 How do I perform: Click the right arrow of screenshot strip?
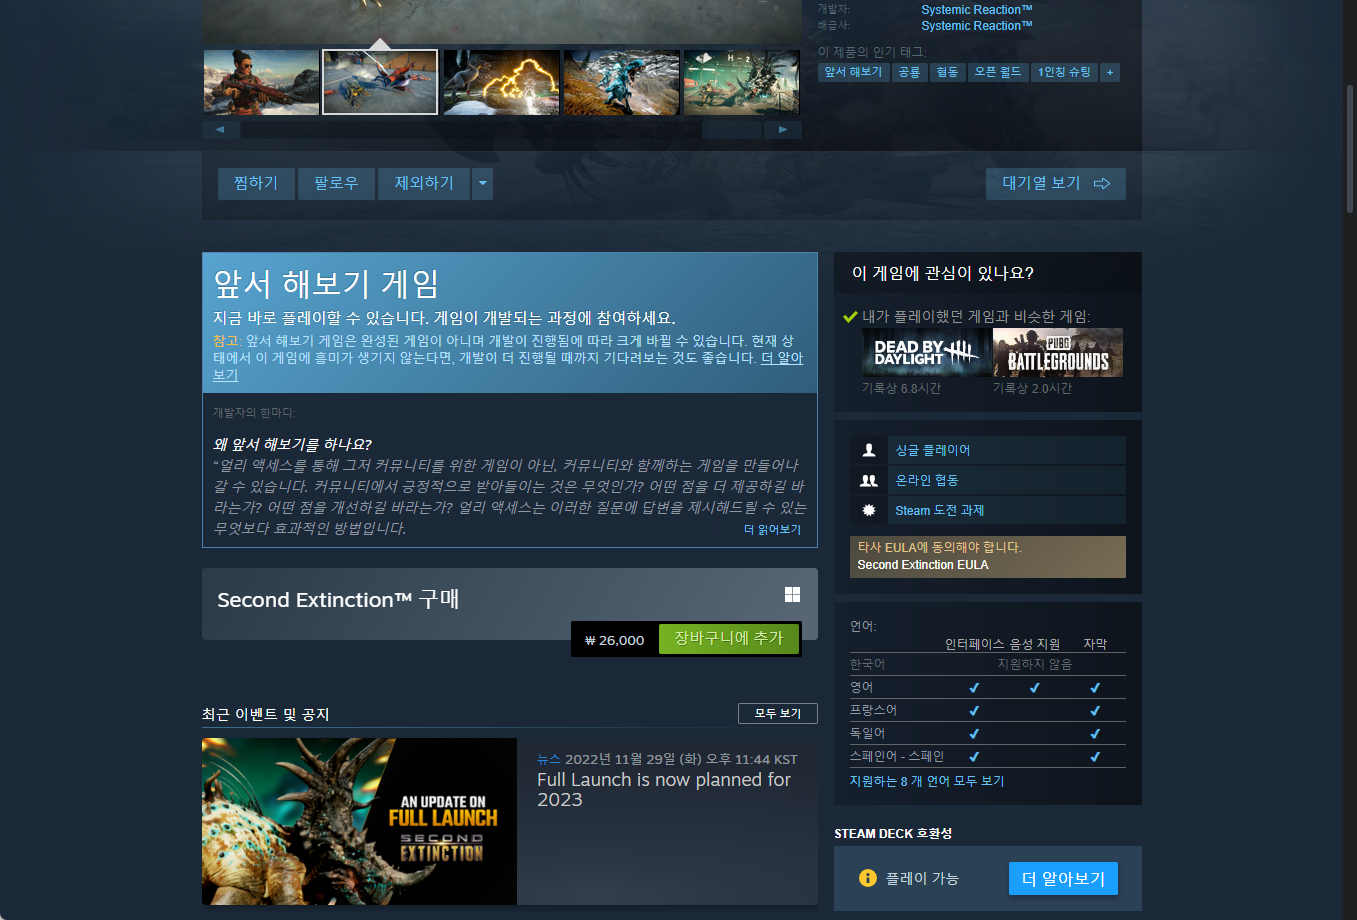point(783,130)
